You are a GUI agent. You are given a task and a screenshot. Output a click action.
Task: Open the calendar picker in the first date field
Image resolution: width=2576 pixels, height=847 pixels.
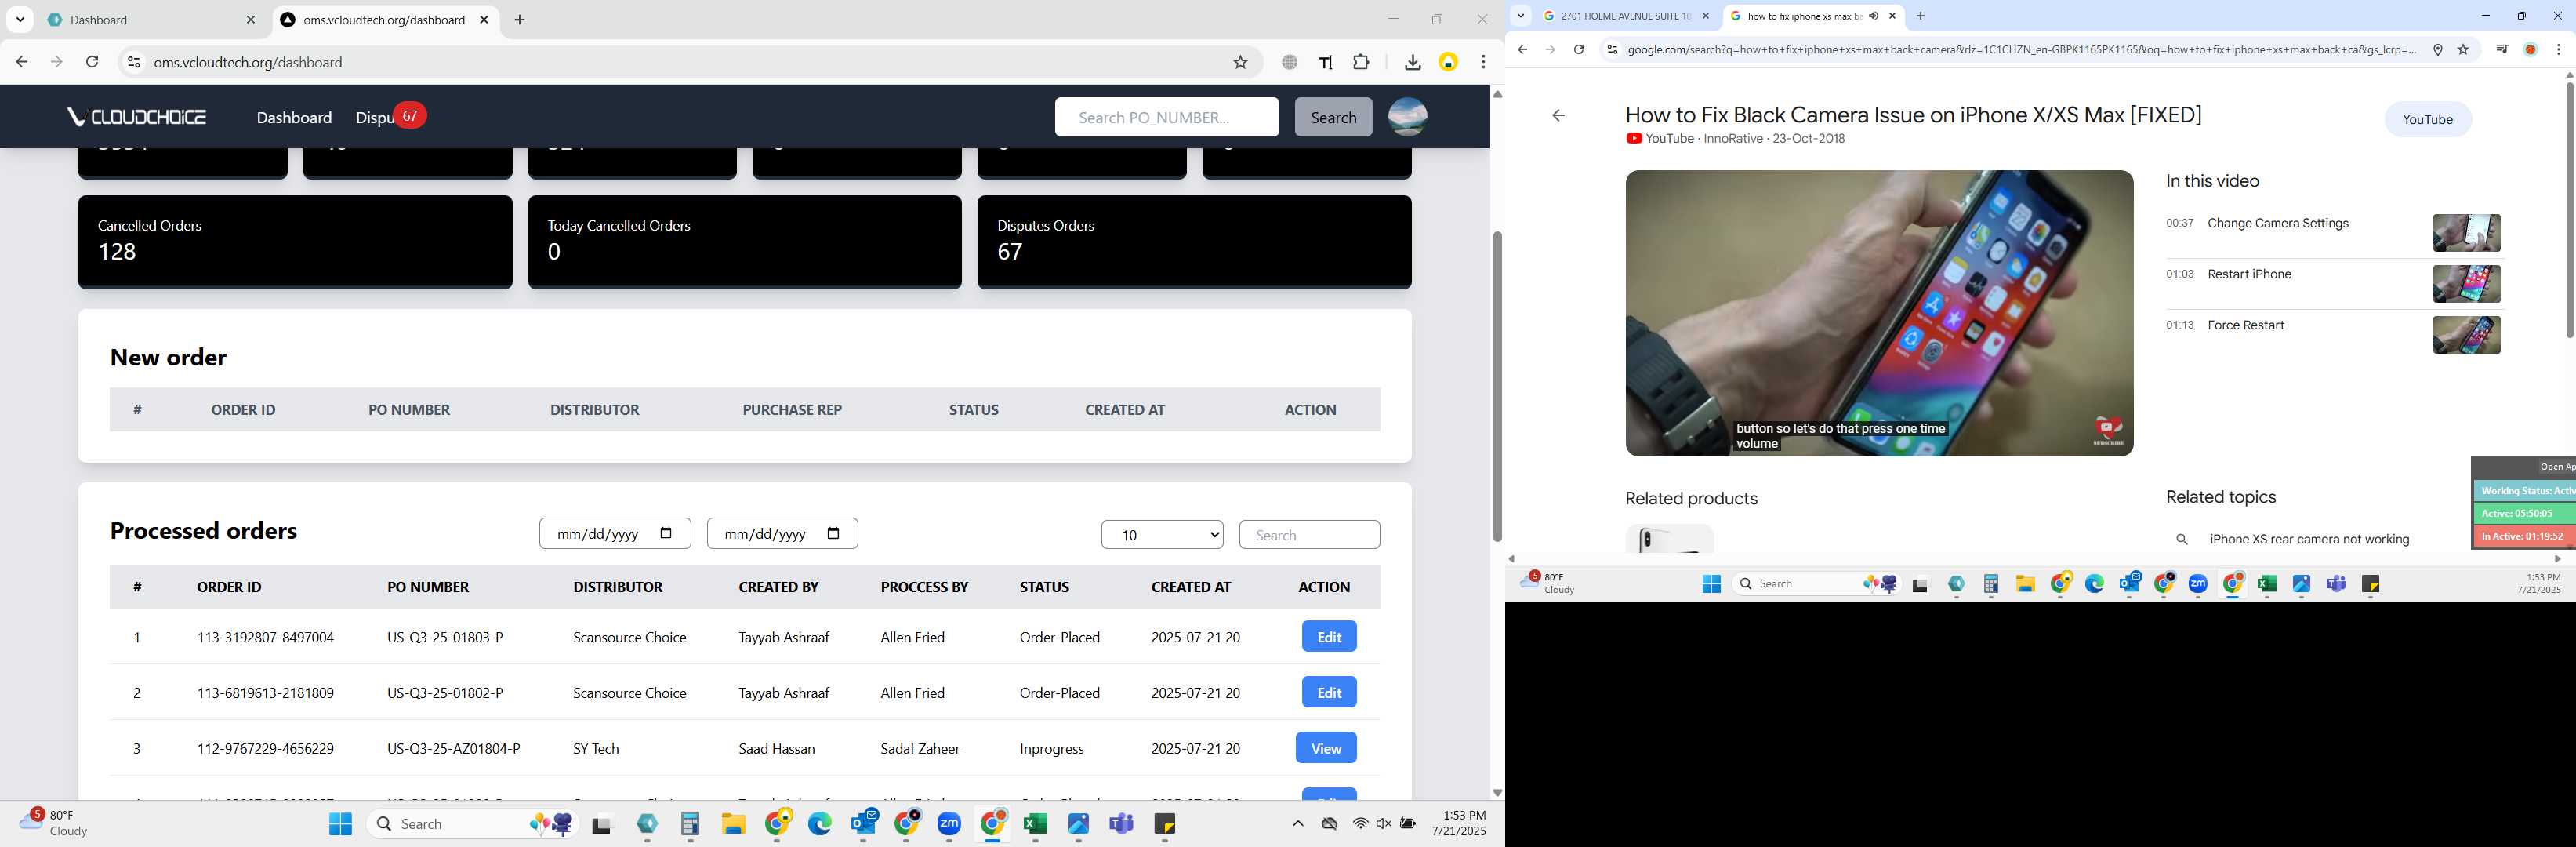click(x=666, y=533)
